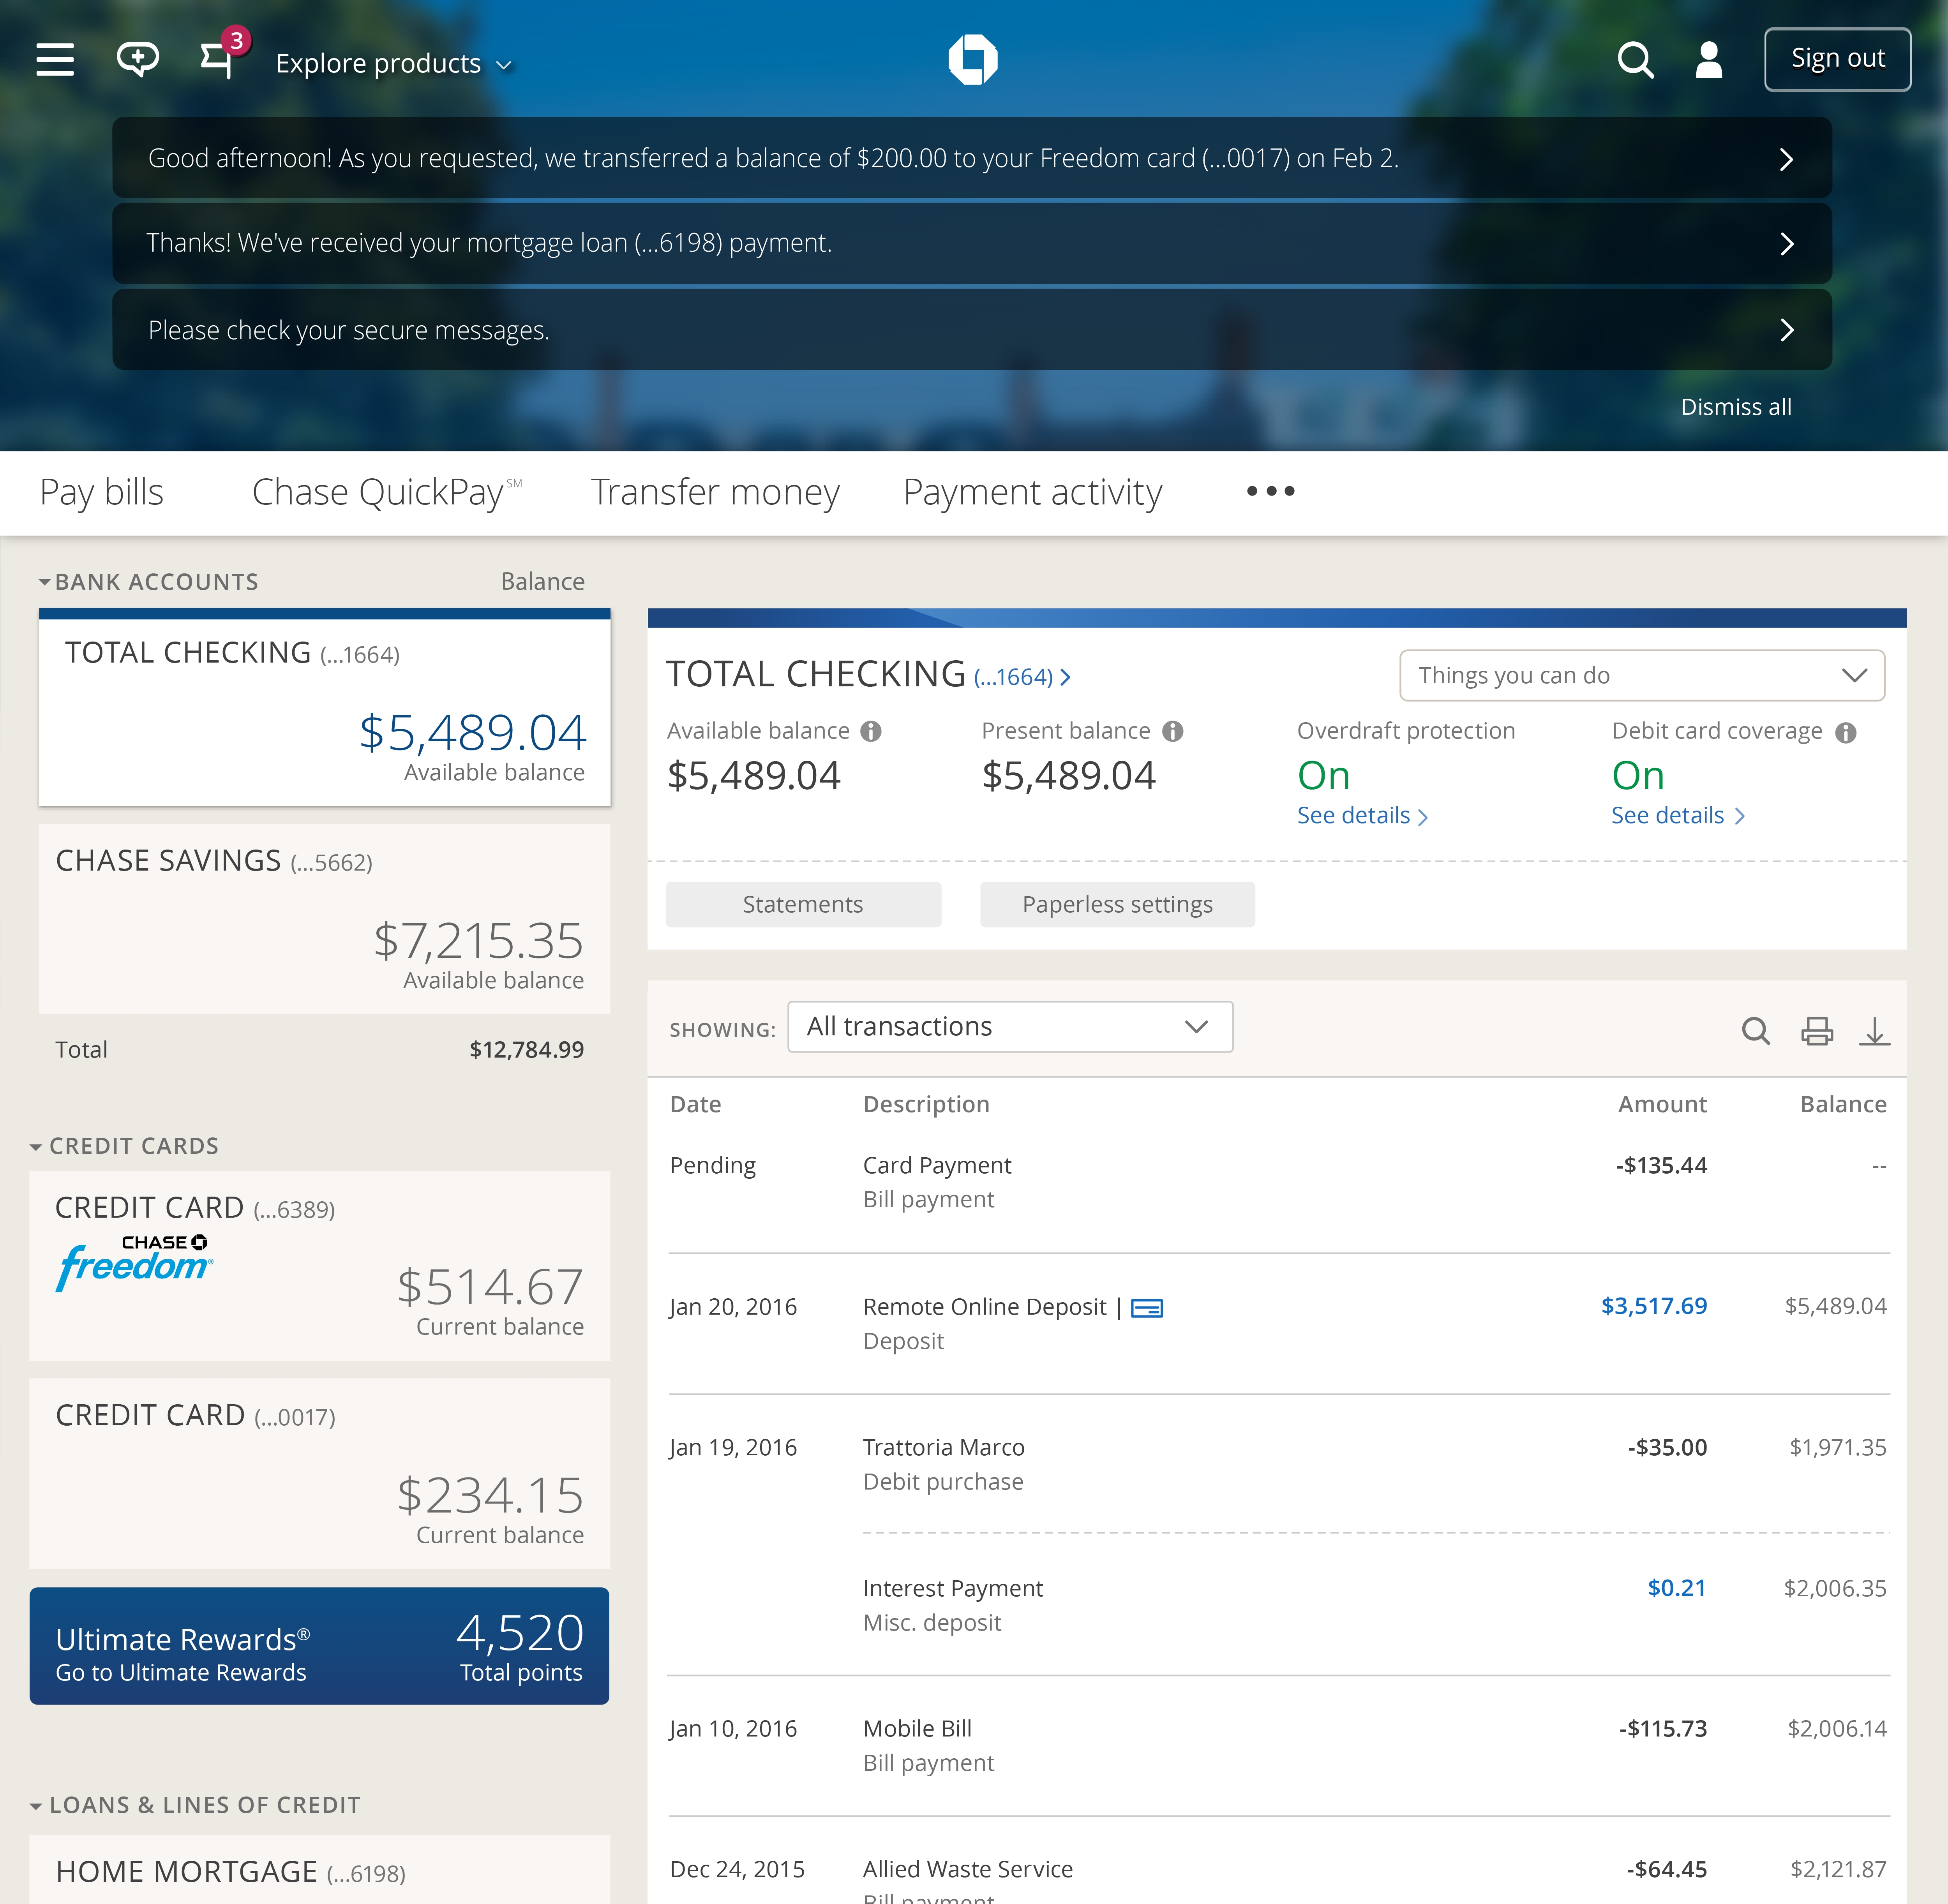1948x1904 pixels.
Task: Click the Statements button
Action: pyautogui.click(x=802, y=904)
